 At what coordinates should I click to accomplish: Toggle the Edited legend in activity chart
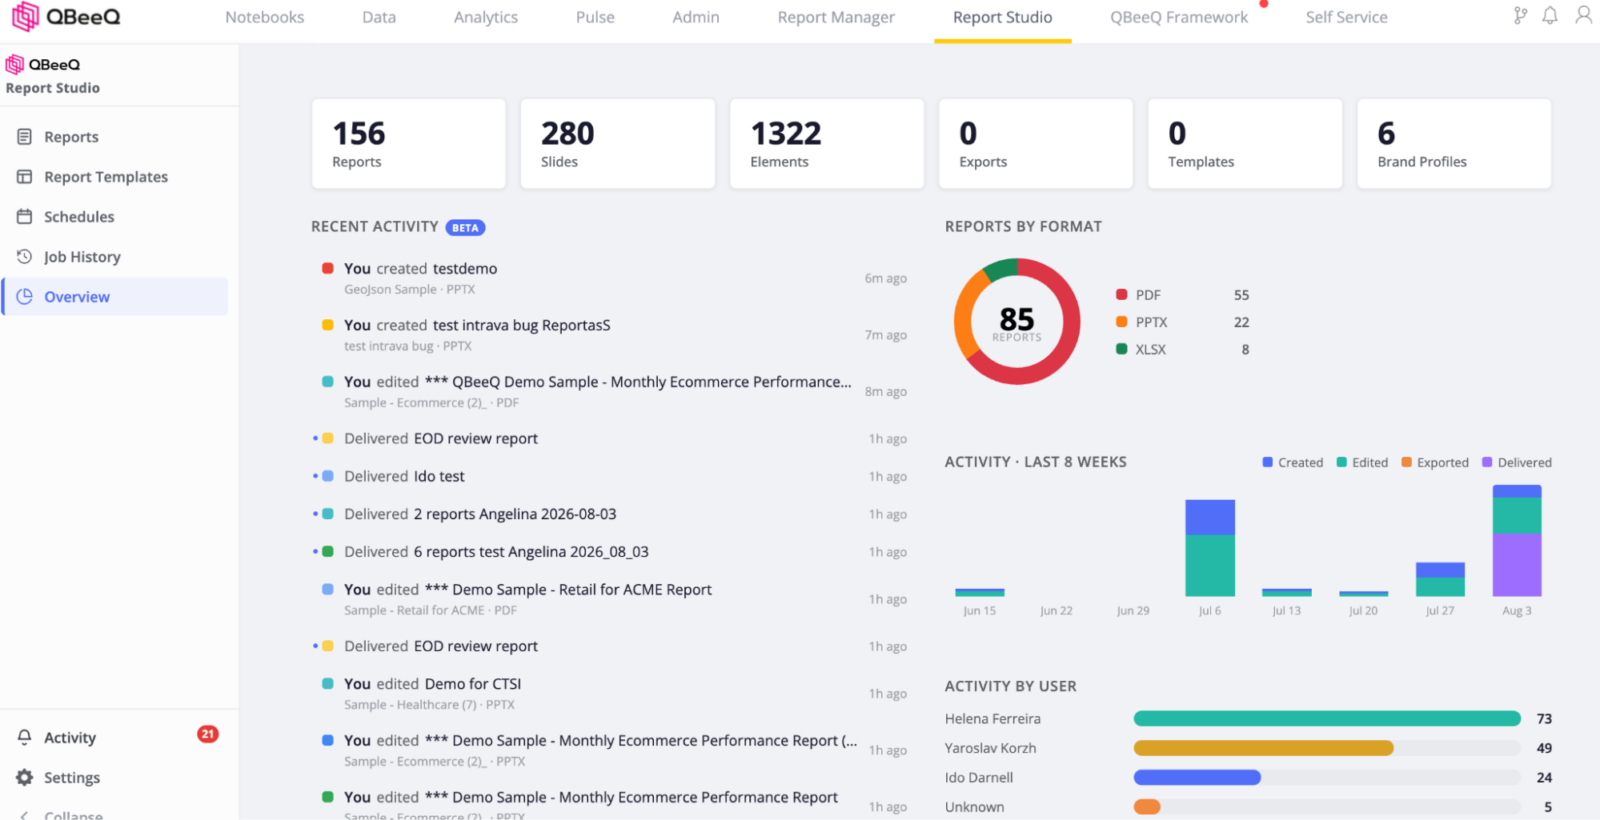point(1362,463)
